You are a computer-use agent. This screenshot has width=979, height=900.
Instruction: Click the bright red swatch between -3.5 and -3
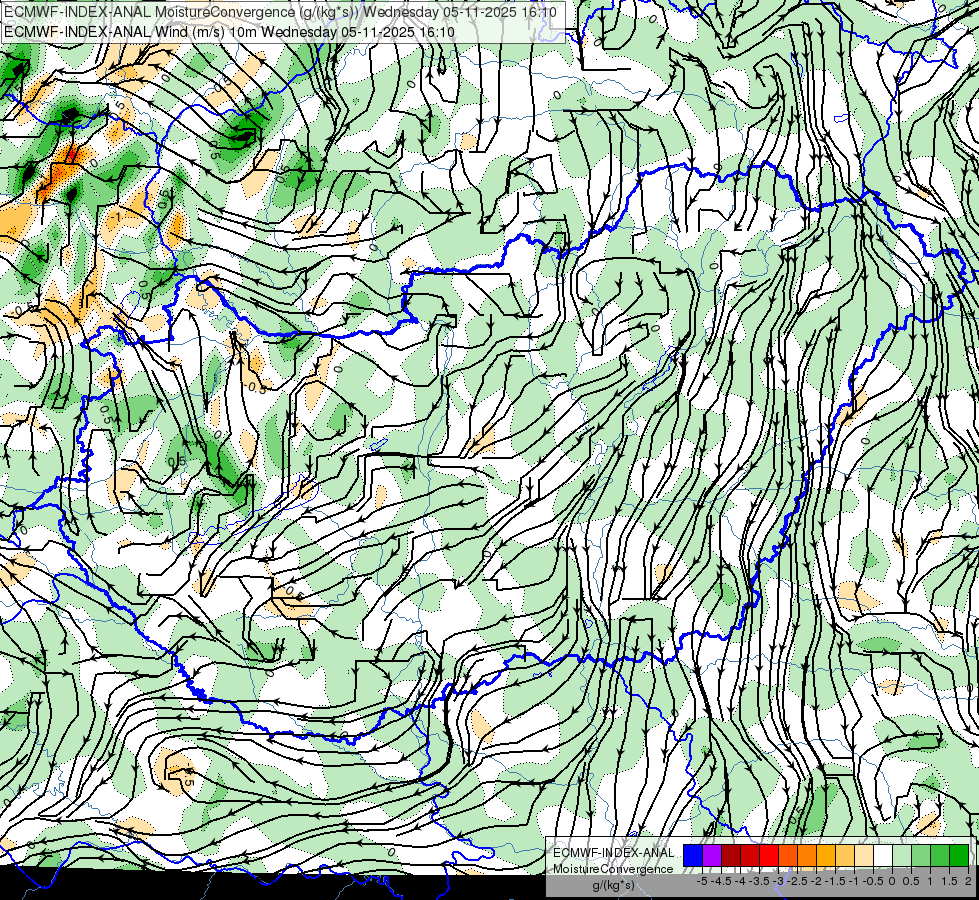769,855
